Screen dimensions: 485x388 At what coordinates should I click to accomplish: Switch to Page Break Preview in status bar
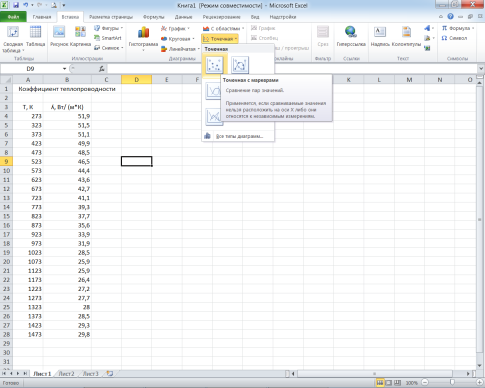(397, 383)
